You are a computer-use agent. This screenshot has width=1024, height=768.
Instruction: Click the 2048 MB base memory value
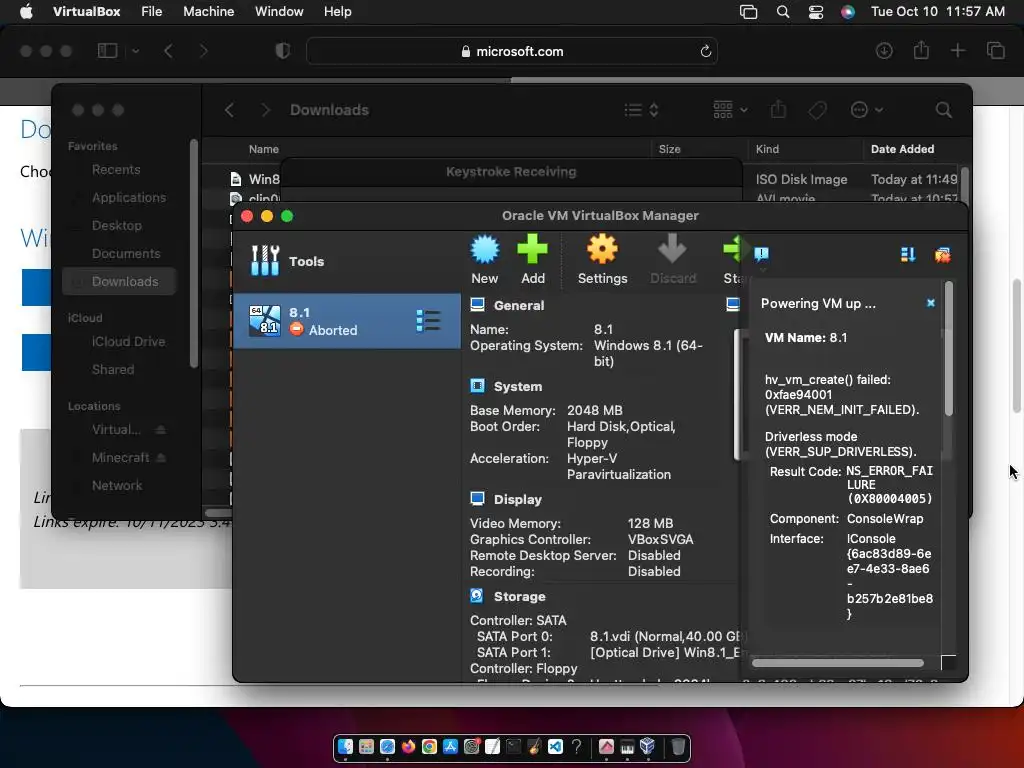coord(594,410)
